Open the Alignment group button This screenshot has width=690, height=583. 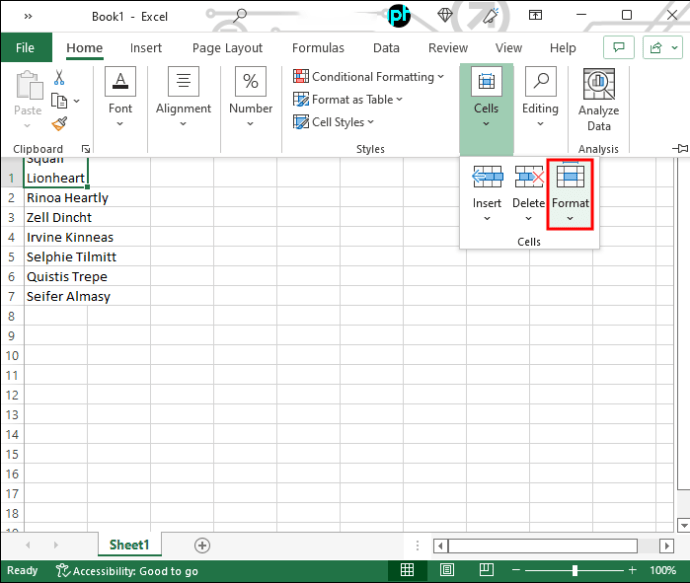click(x=184, y=97)
